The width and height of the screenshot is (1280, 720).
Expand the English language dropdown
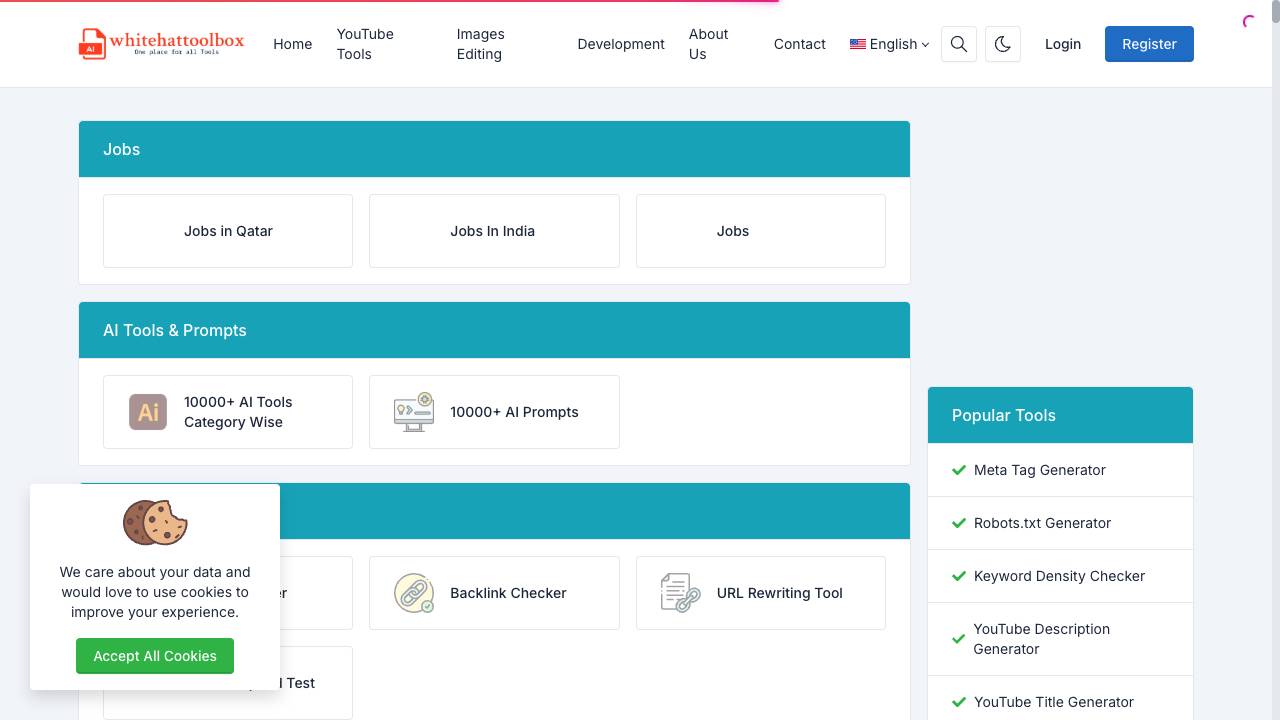tap(890, 44)
